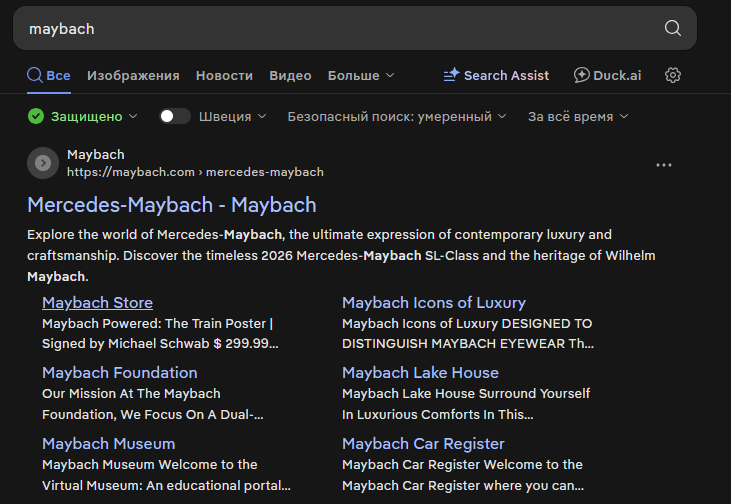Click the Maybach site favicon circle
Image resolution: width=731 pixels, height=504 pixels.
pyautogui.click(x=43, y=163)
